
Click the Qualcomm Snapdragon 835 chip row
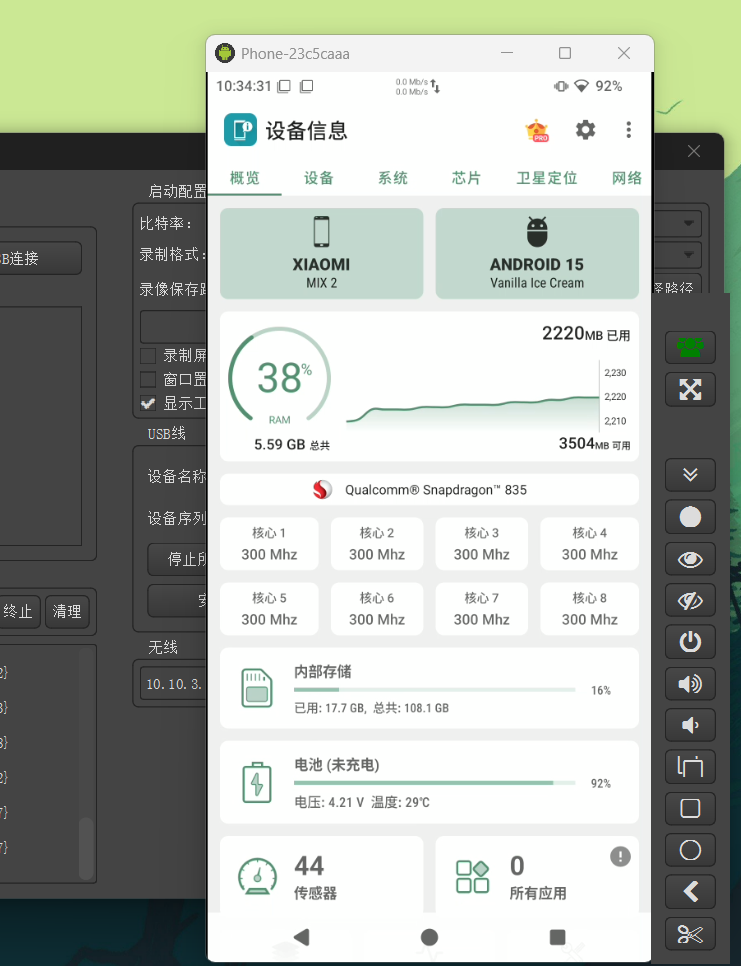[429, 490]
